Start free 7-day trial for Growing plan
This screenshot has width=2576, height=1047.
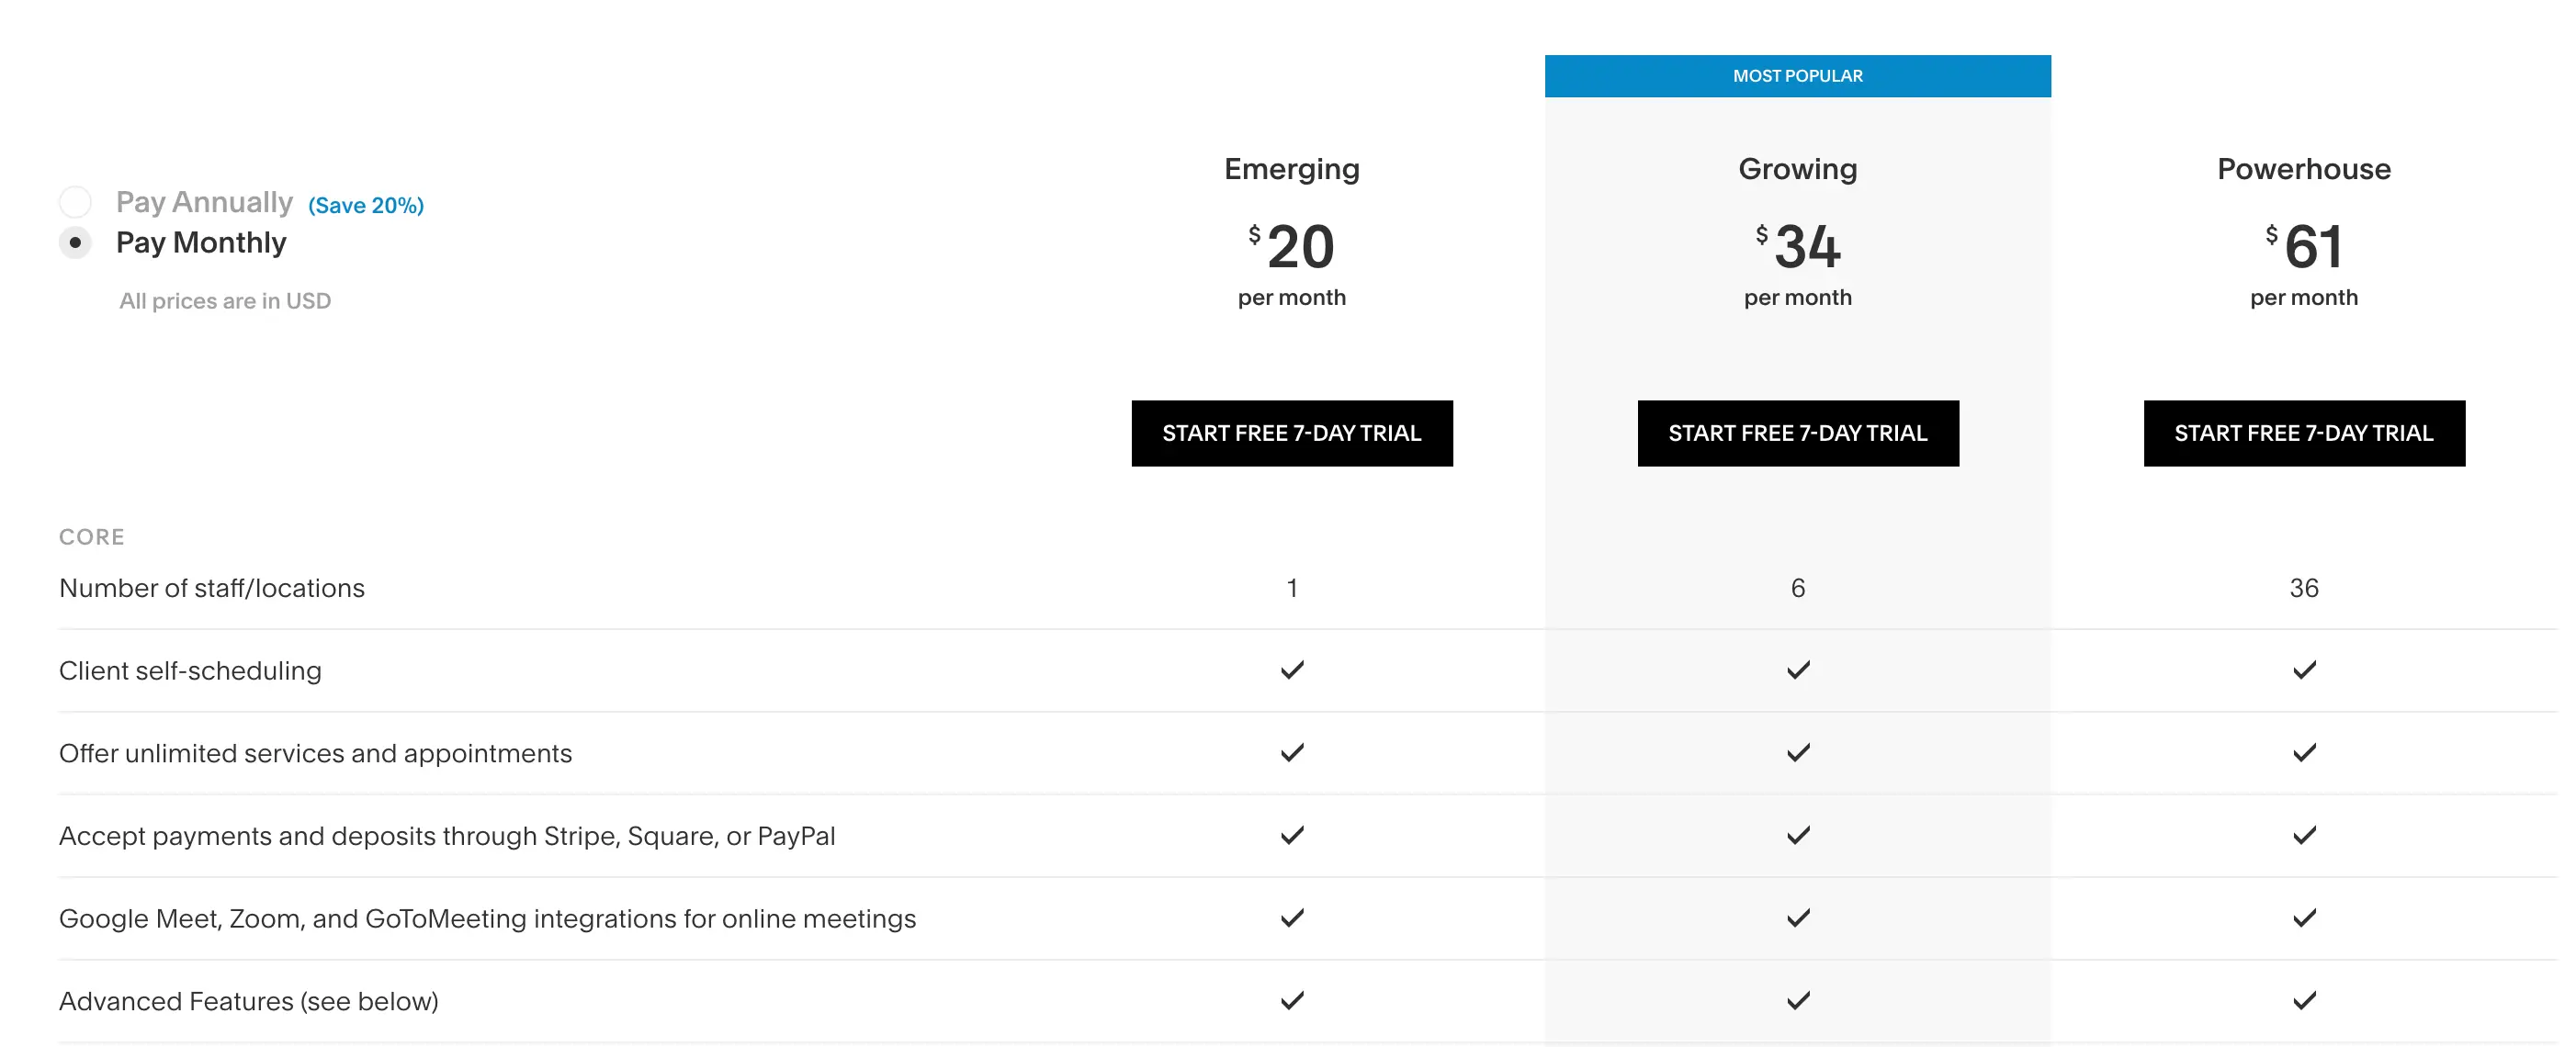tap(1798, 433)
